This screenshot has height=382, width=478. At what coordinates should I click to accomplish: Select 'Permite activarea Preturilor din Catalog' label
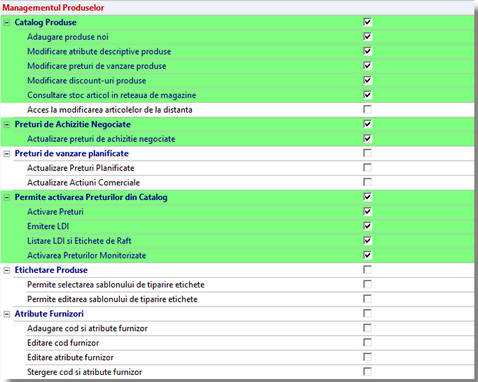[x=91, y=197]
